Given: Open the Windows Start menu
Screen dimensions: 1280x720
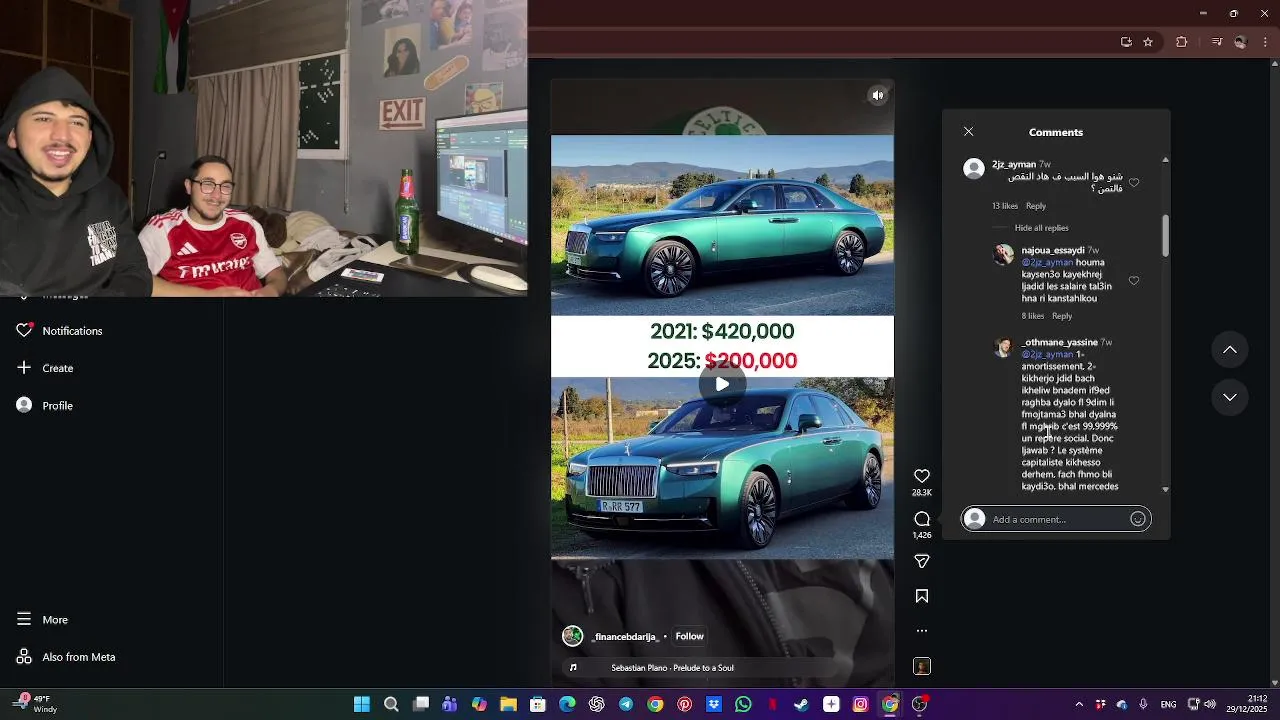Looking at the screenshot, I should pos(362,704).
